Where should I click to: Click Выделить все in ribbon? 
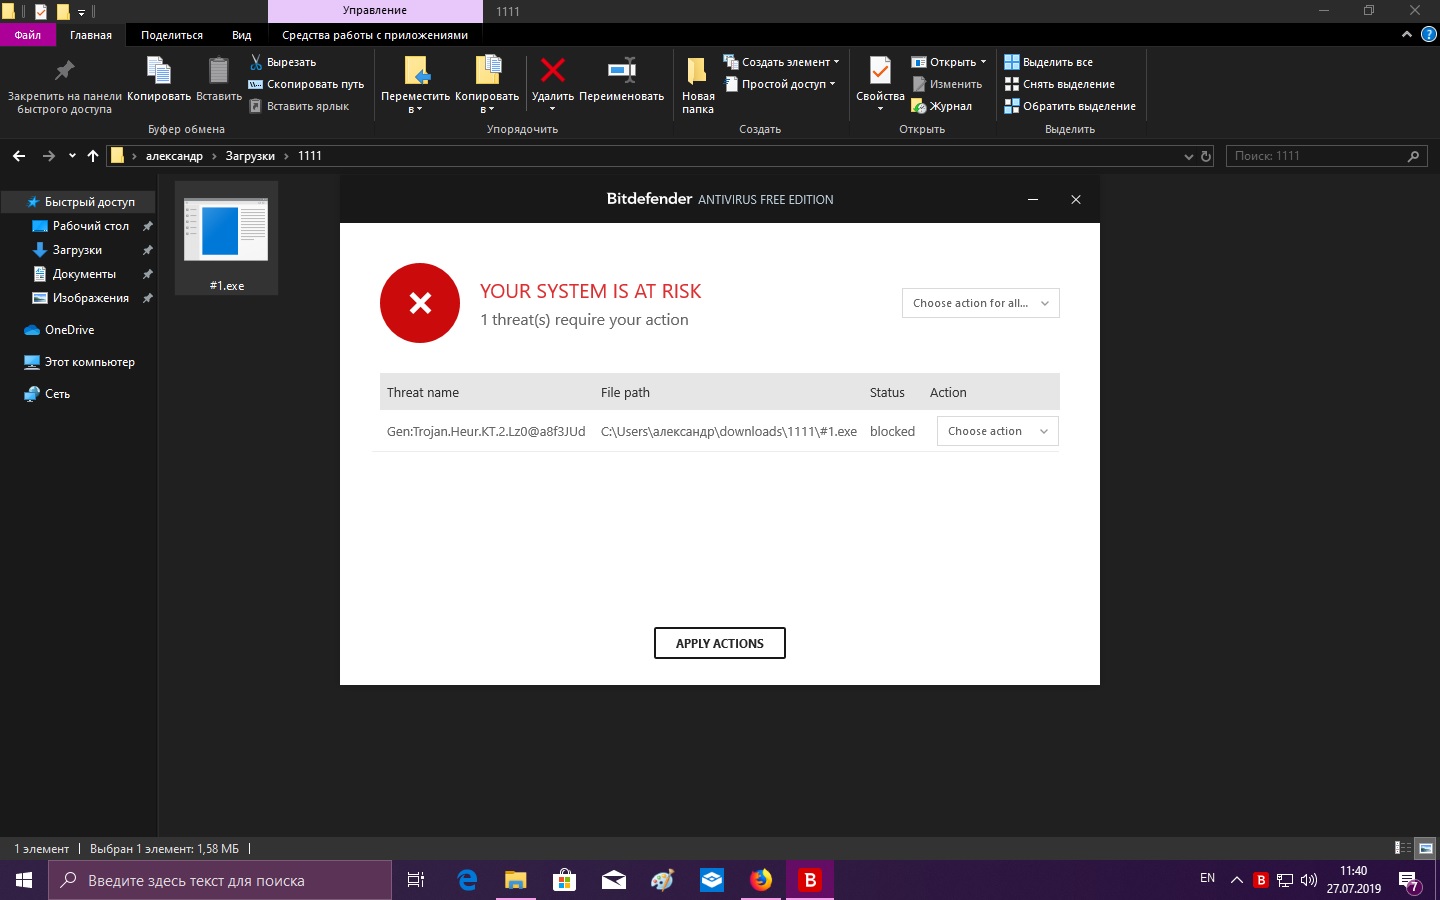pyautogui.click(x=1057, y=62)
